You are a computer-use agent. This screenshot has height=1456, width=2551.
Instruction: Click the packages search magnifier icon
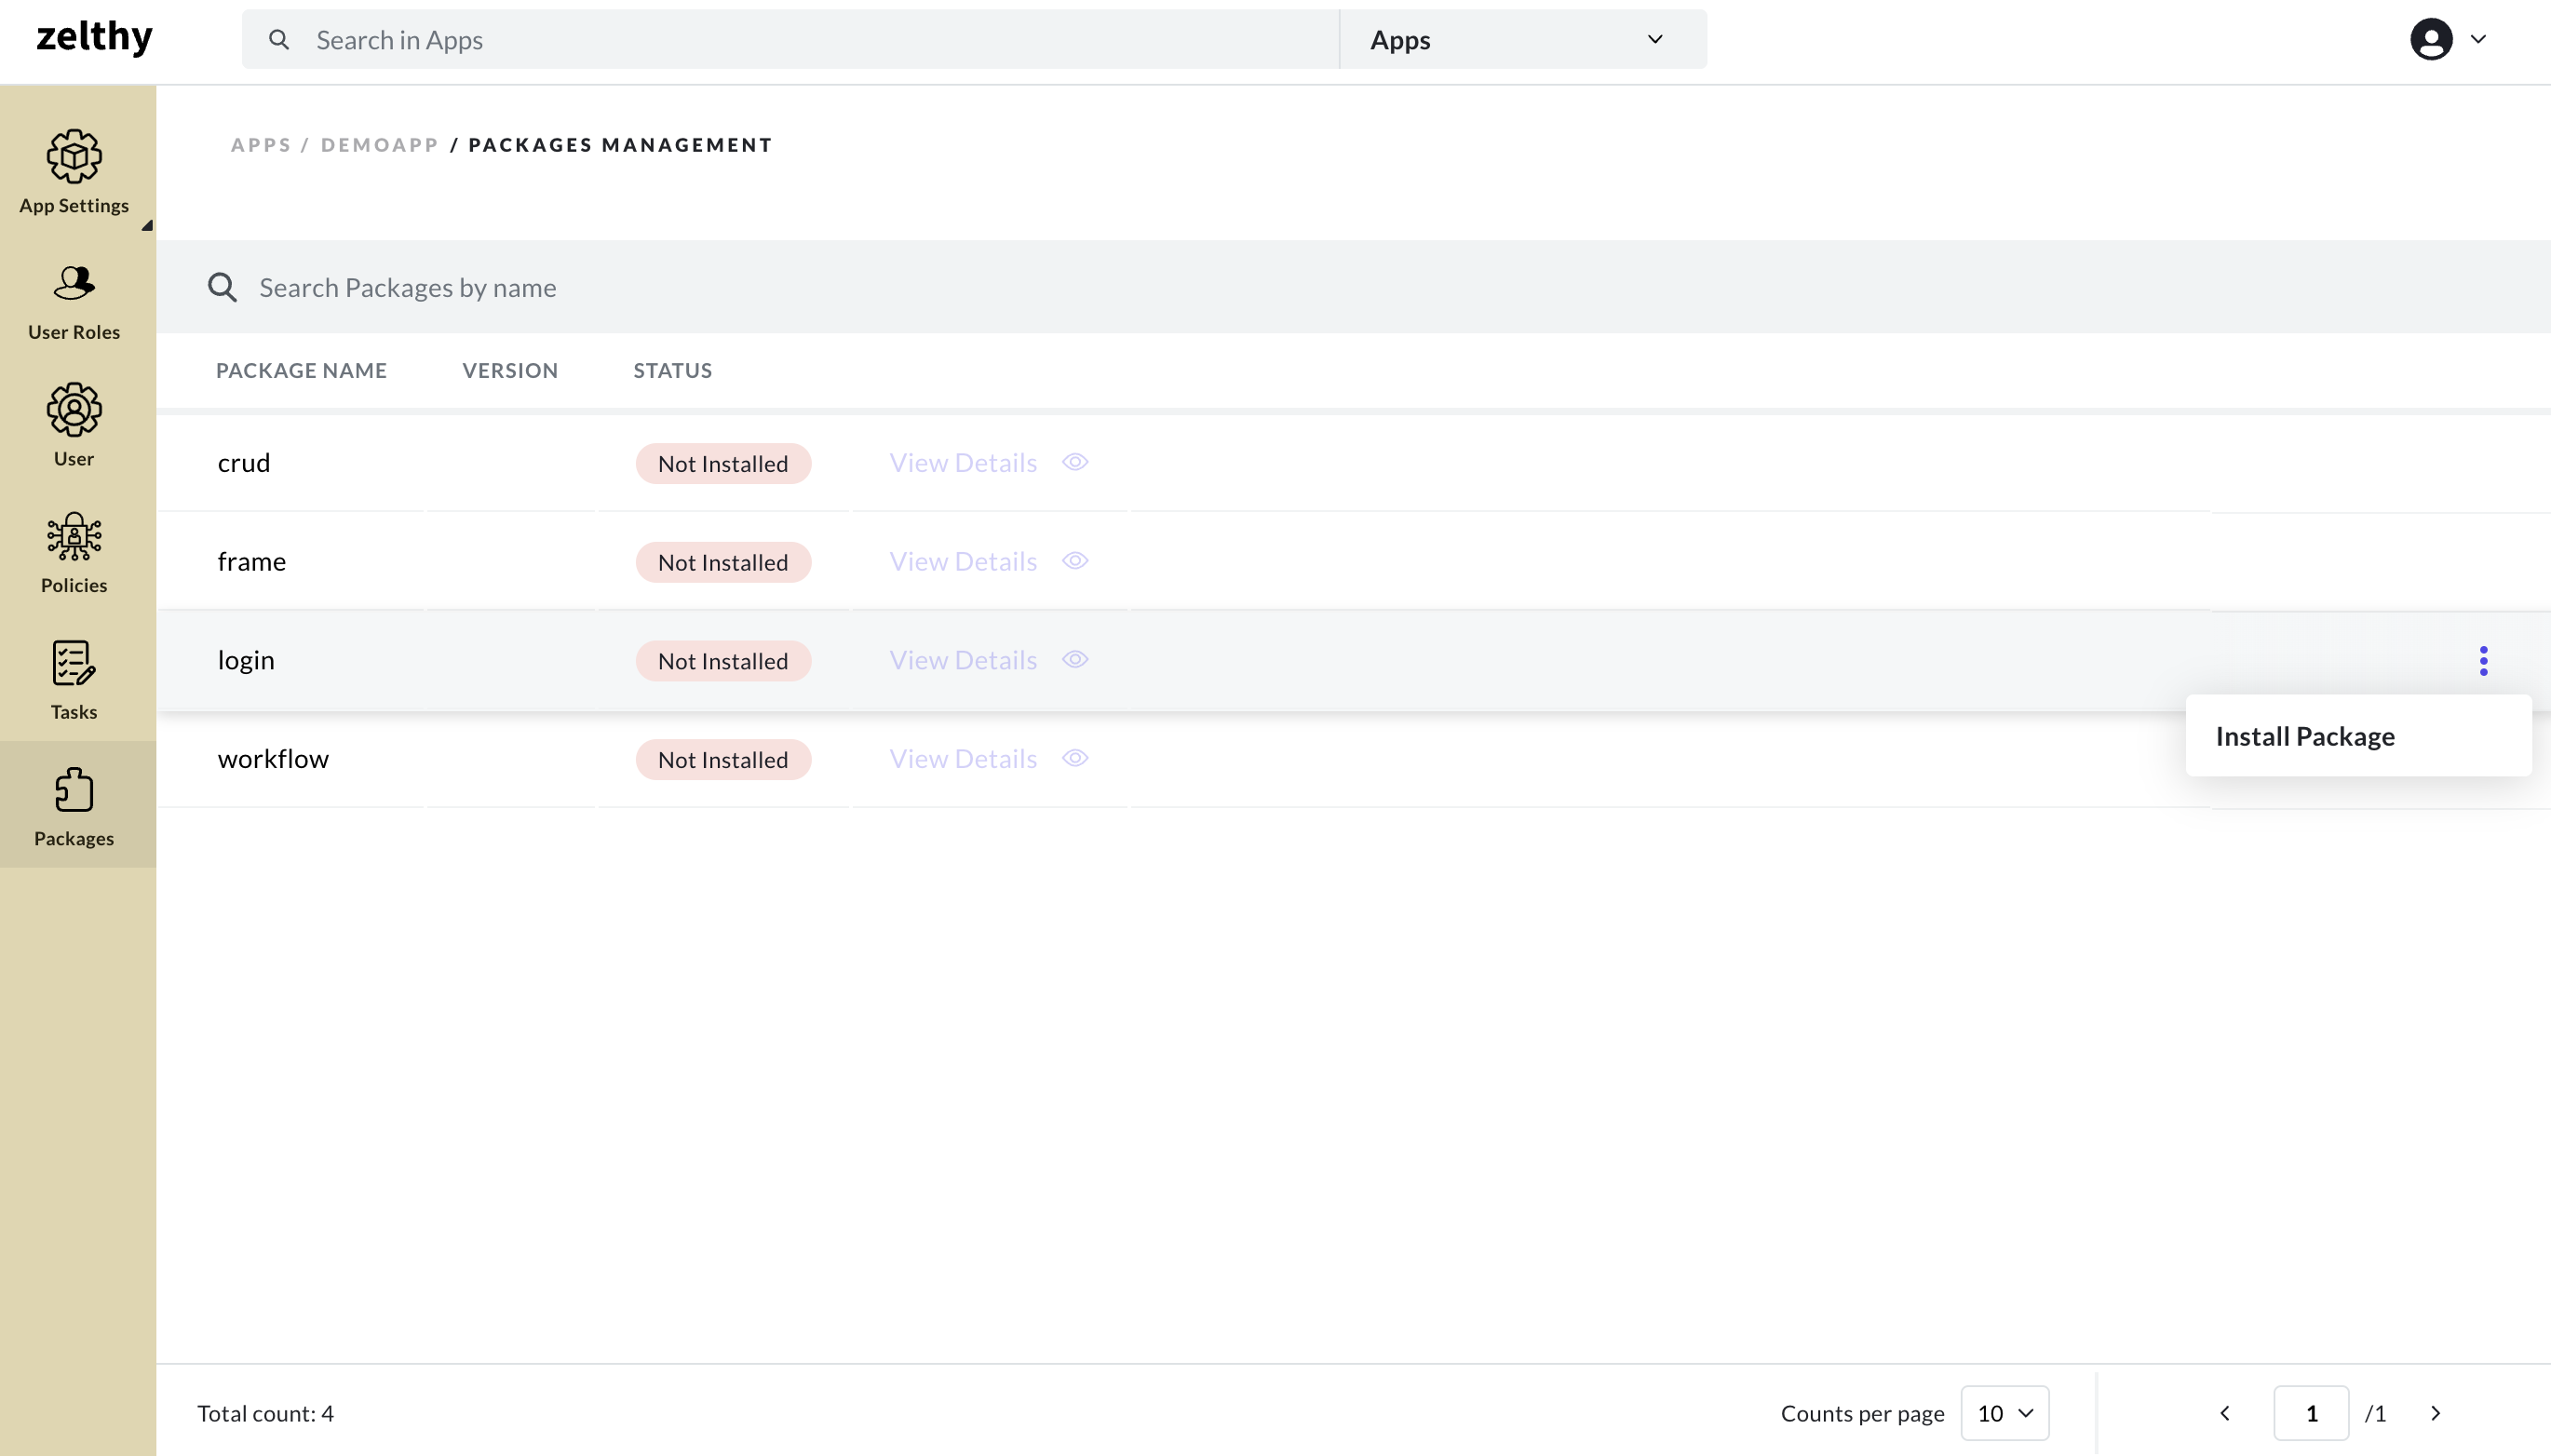pos(222,287)
